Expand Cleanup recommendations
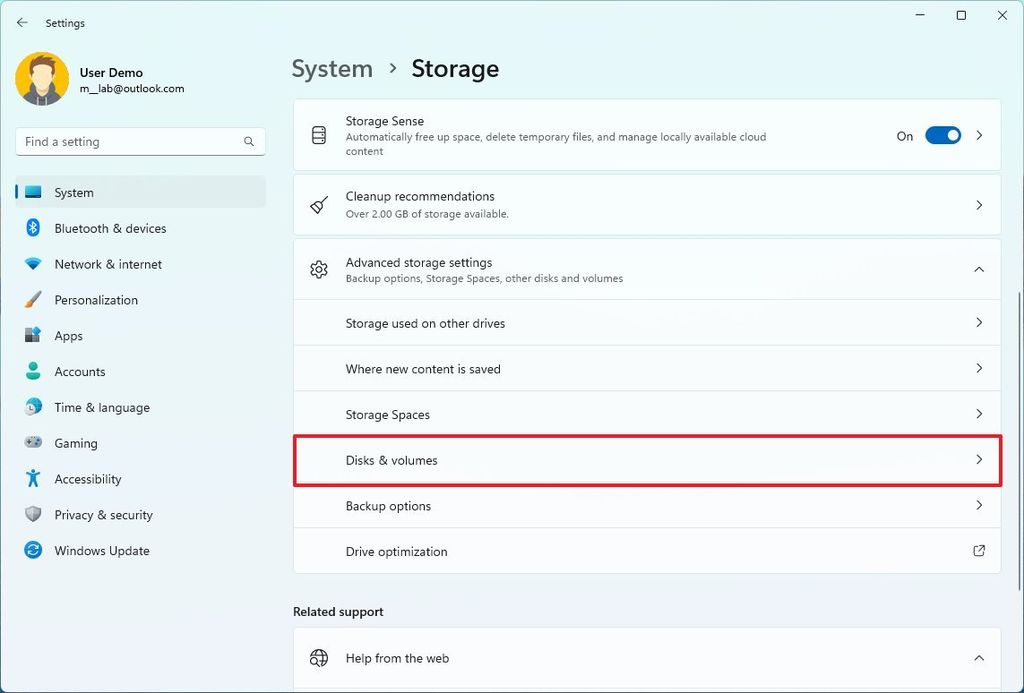Screen dimensions: 1024x693 click(978, 204)
